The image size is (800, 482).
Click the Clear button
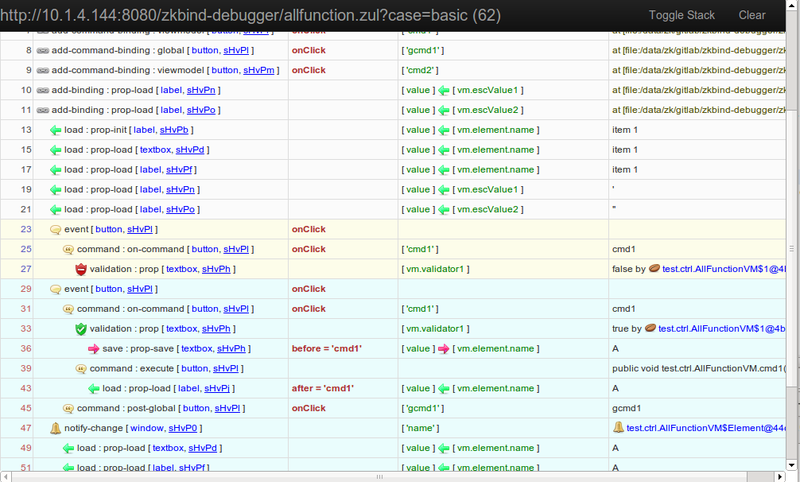pos(752,15)
